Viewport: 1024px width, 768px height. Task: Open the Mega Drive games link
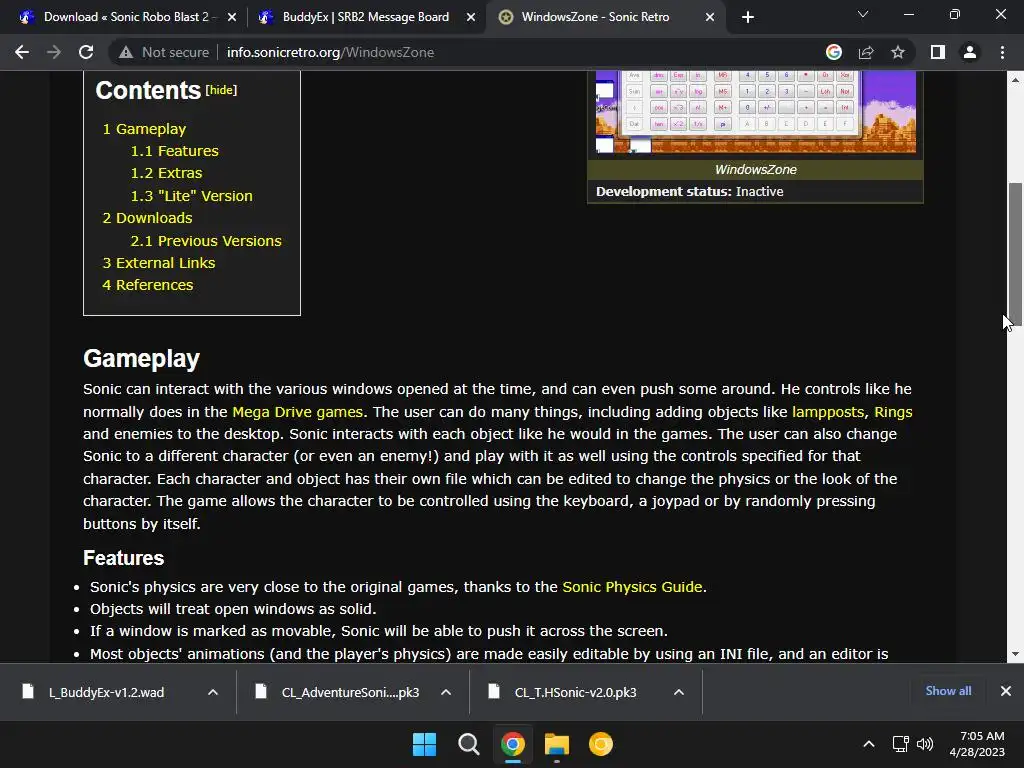click(x=297, y=412)
